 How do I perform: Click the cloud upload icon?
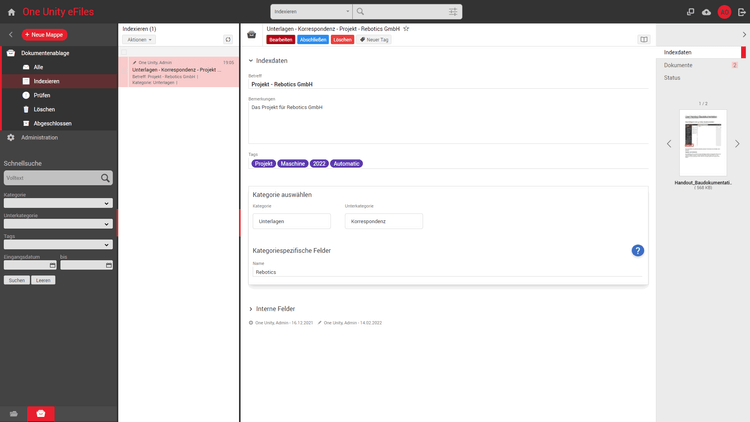point(707,11)
